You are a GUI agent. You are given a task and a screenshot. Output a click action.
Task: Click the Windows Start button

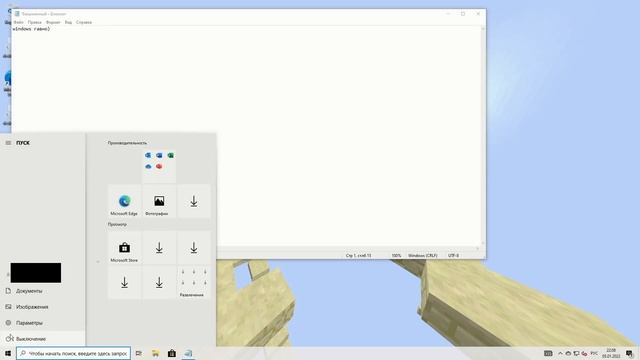(8, 353)
